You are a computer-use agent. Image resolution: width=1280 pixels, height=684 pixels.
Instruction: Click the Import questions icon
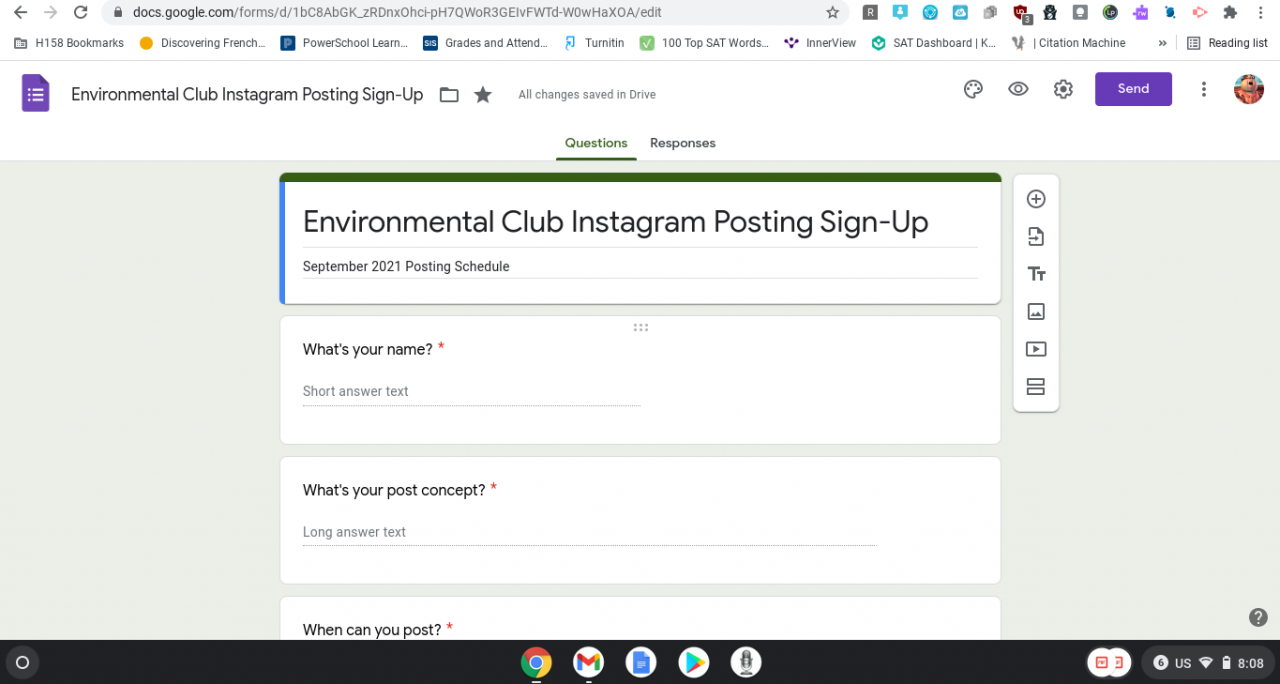click(x=1036, y=237)
